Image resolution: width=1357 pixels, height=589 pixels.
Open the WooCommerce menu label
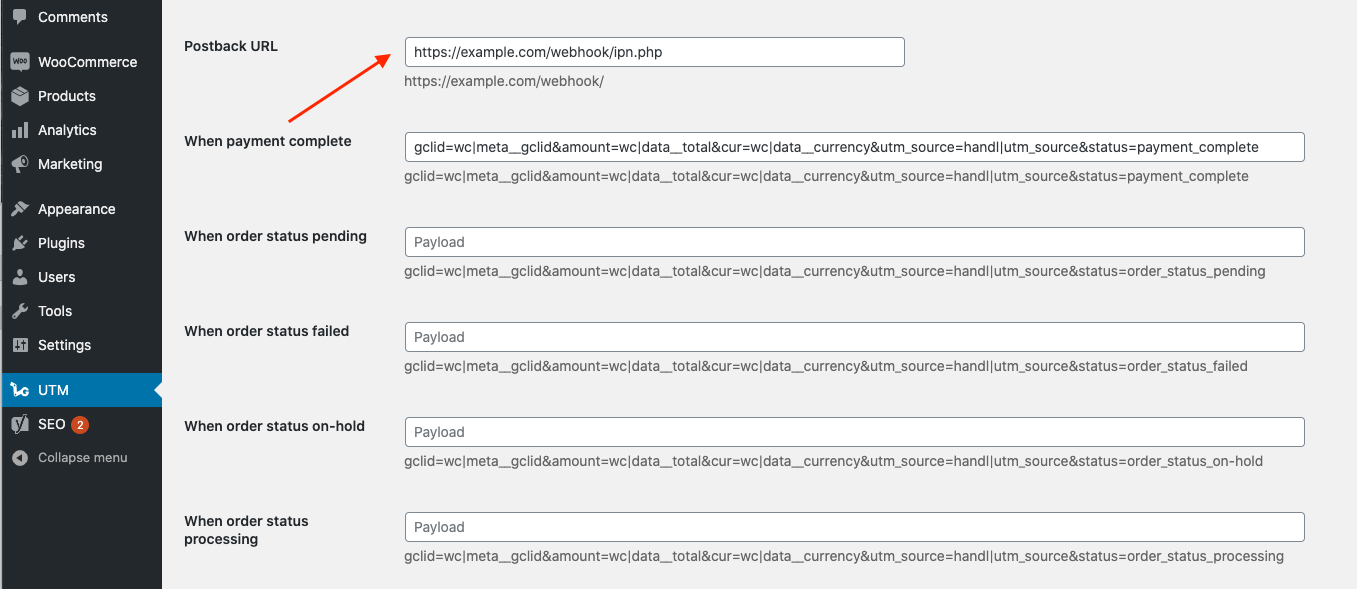[87, 62]
